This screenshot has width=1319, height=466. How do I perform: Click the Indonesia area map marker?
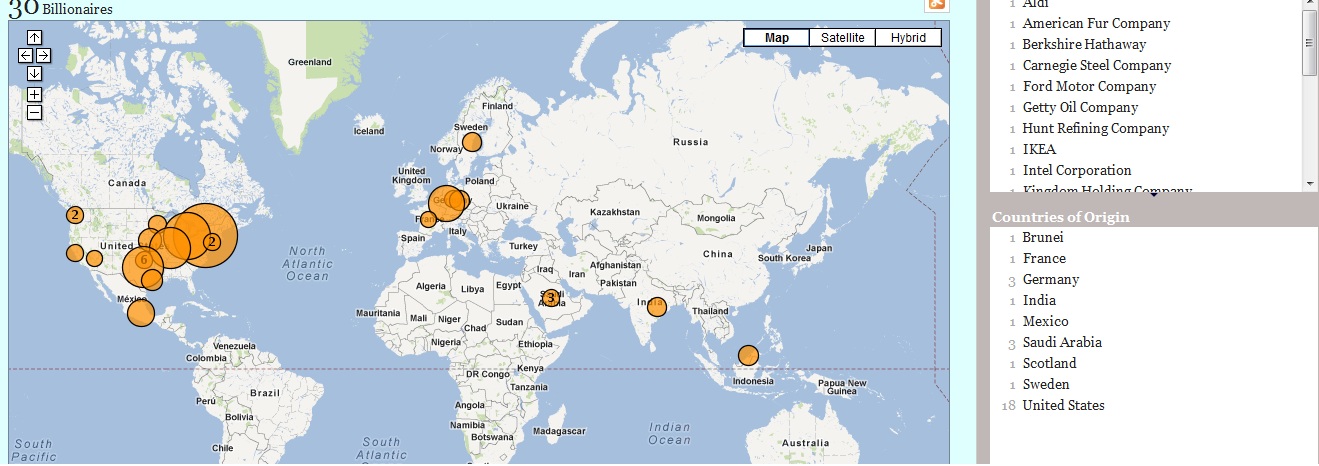[x=748, y=355]
